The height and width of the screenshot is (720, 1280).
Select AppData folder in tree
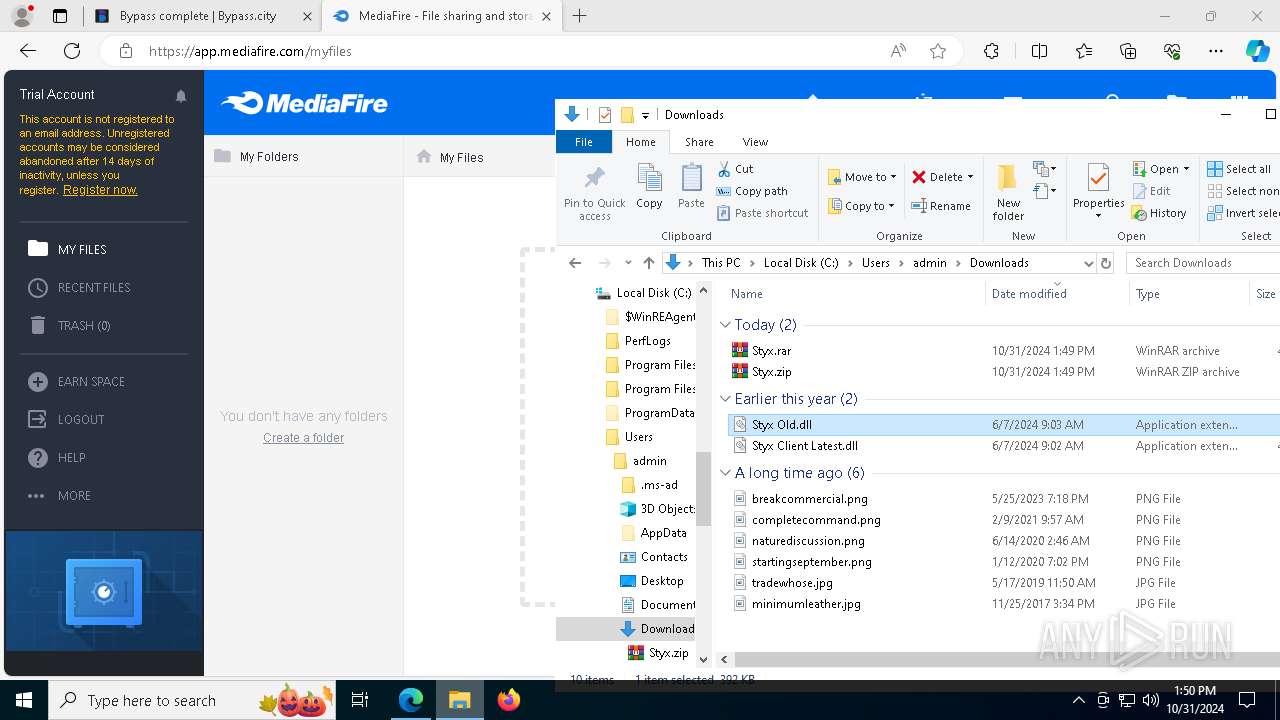[663, 533]
